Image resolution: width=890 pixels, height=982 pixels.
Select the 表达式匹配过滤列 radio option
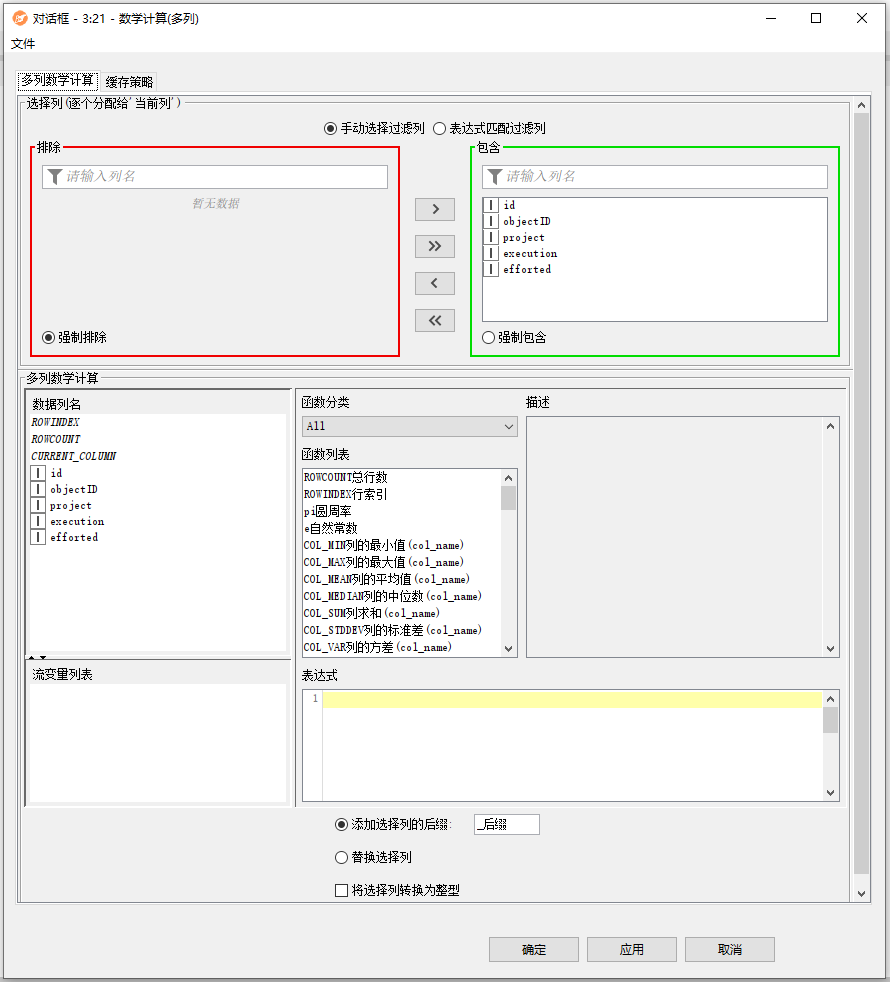(441, 128)
